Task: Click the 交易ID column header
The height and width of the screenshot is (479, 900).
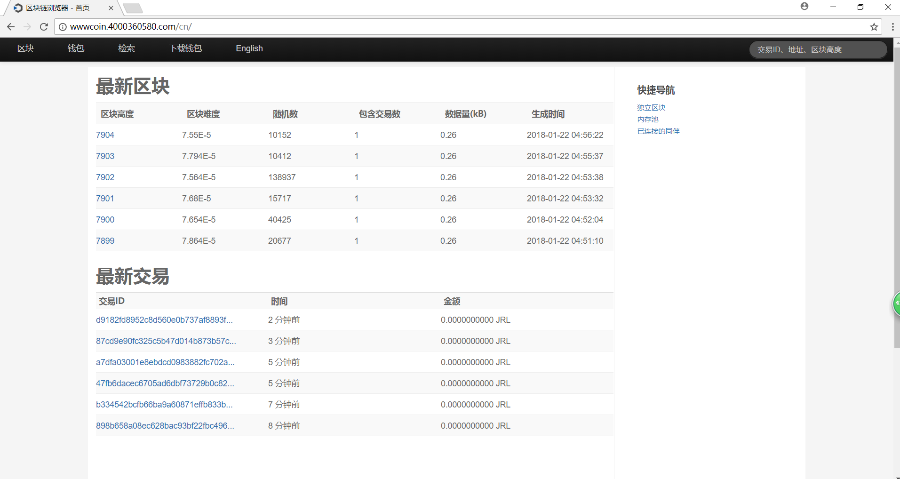Action: pyautogui.click(x=112, y=301)
